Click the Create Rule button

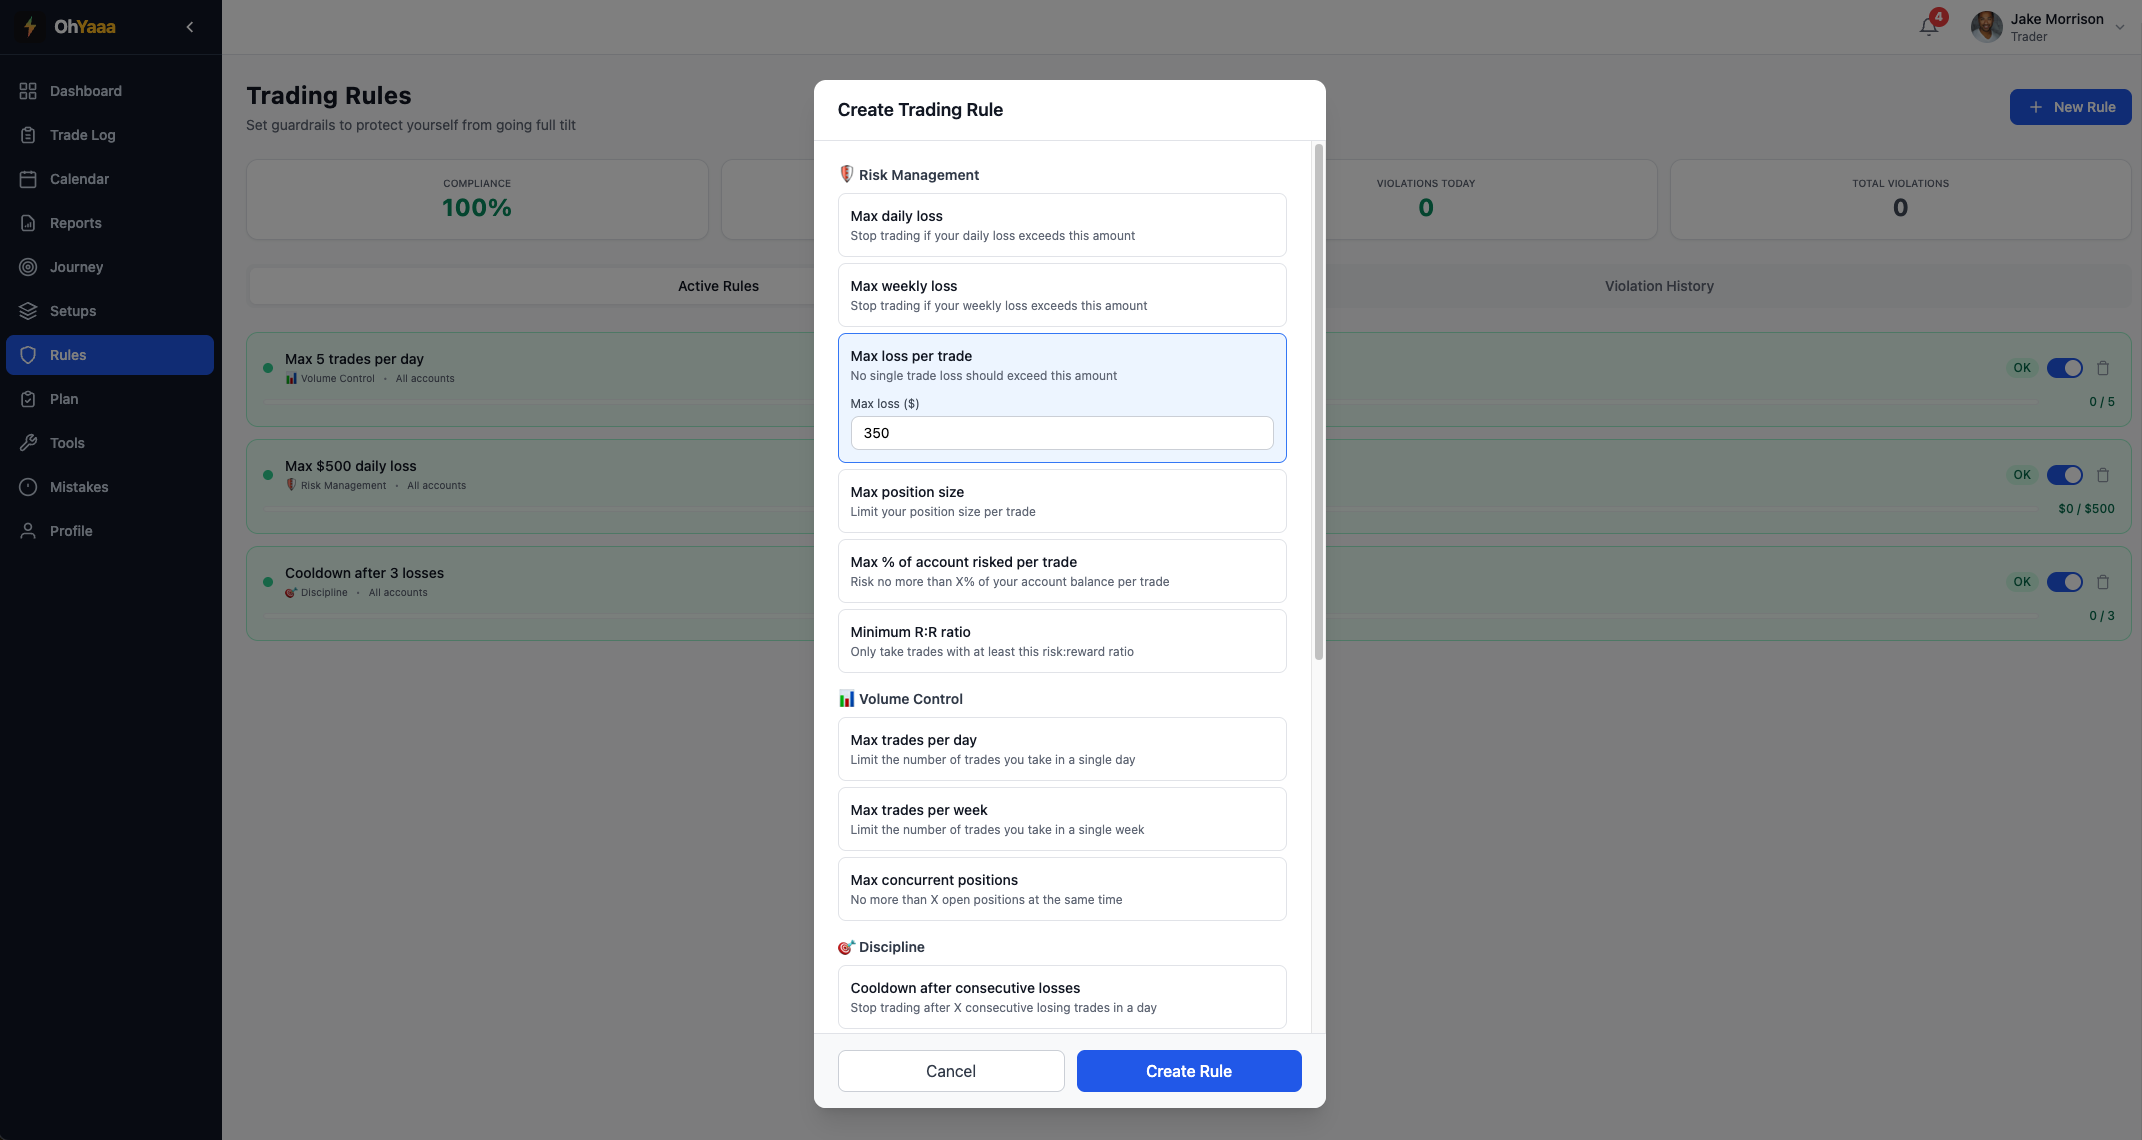click(x=1188, y=1070)
